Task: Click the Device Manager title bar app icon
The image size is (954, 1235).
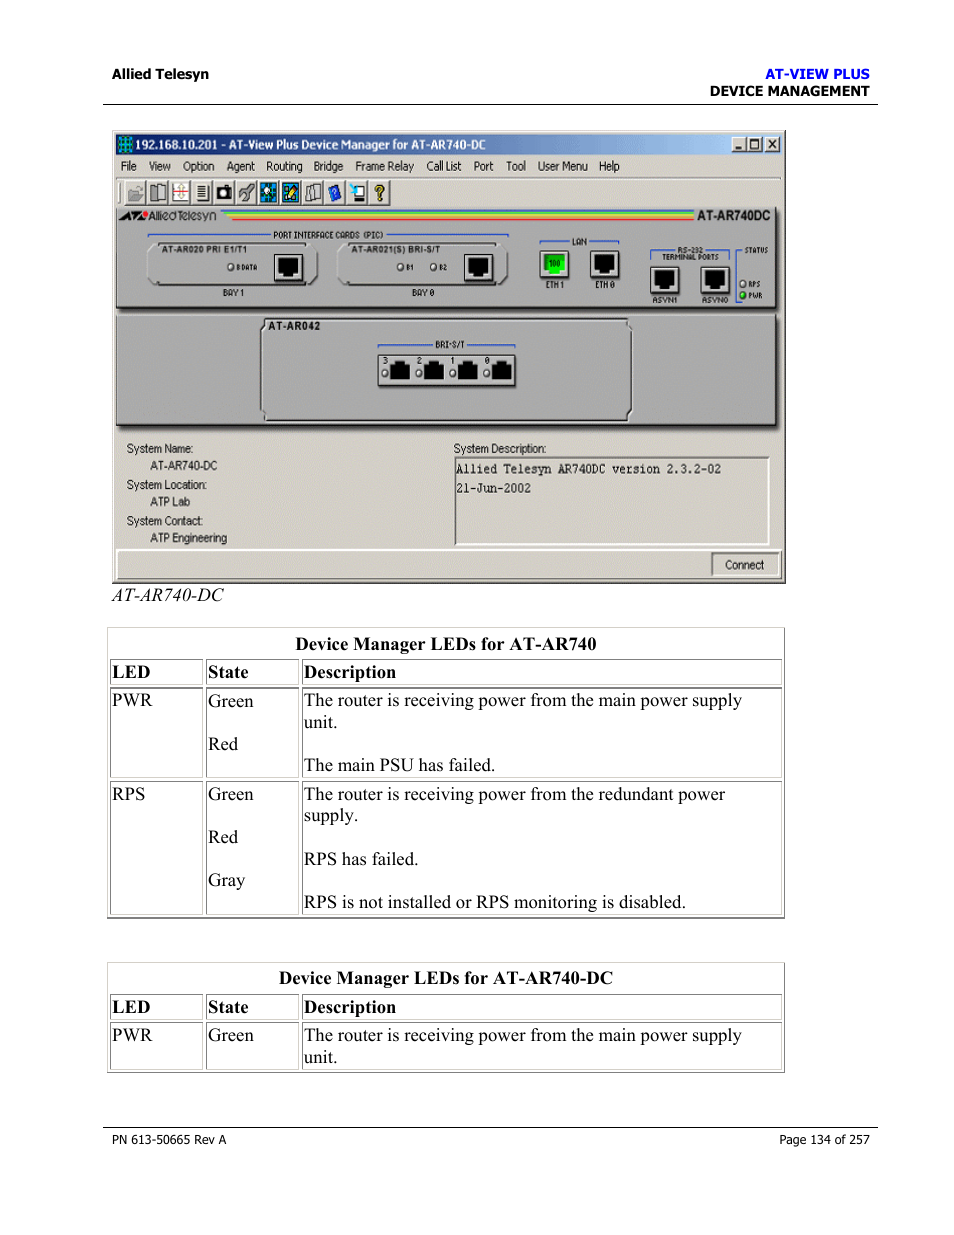Action: (x=125, y=144)
